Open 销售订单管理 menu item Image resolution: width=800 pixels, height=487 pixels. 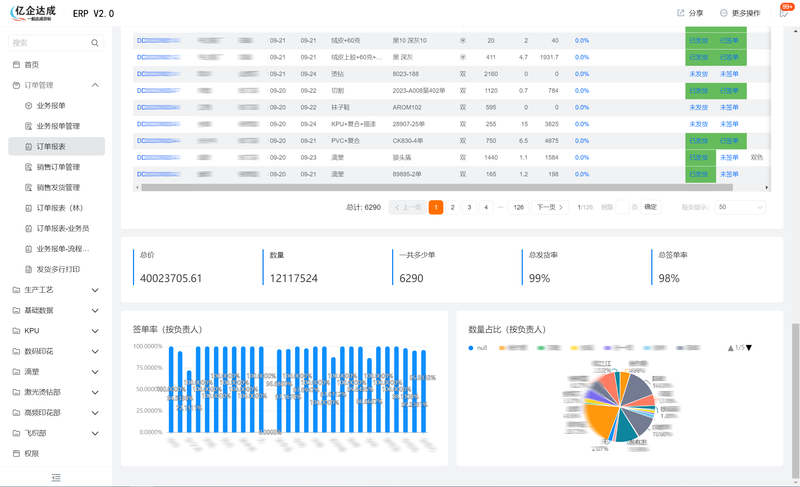click(x=58, y=167)
